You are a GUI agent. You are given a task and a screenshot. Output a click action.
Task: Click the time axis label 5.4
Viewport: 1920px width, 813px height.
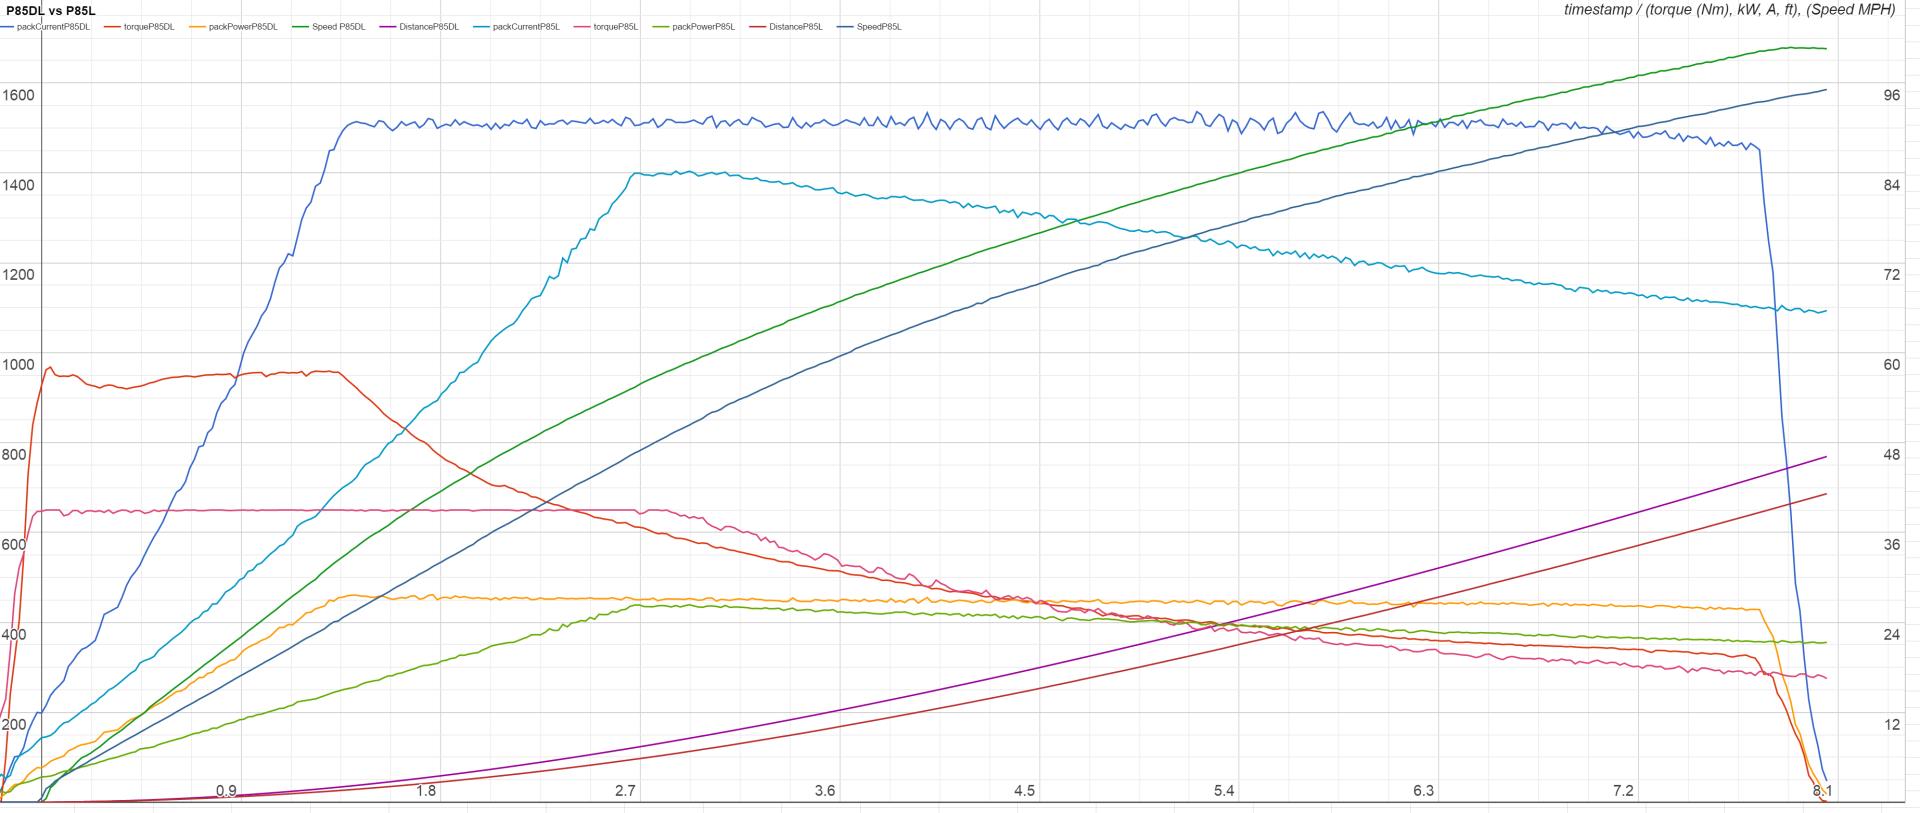tap(1224, 791)
